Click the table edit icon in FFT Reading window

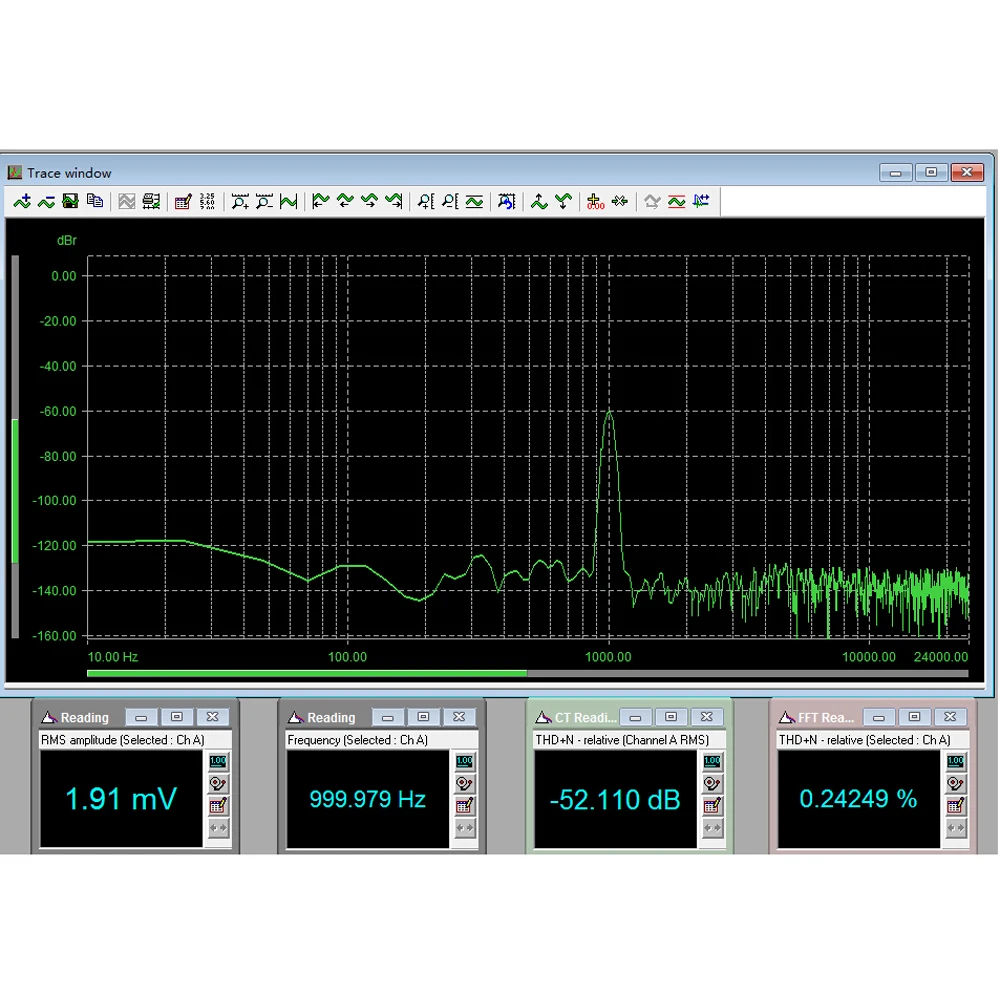[x=955, y=805]
